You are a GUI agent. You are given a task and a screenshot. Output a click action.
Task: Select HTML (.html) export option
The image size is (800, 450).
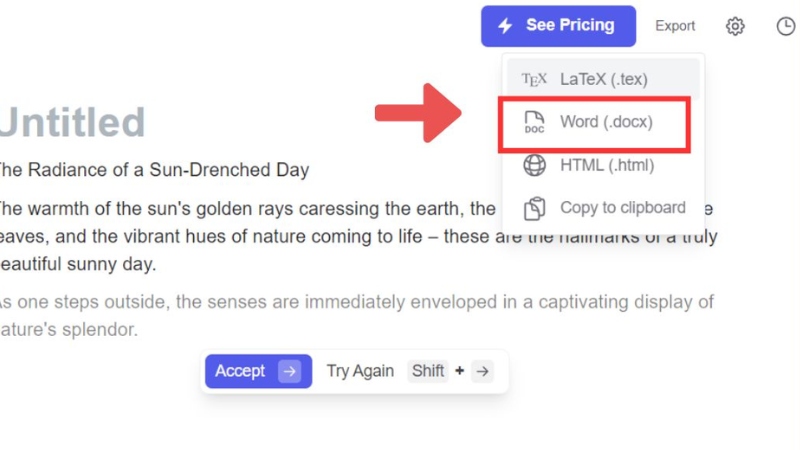[x=603, y=165]
